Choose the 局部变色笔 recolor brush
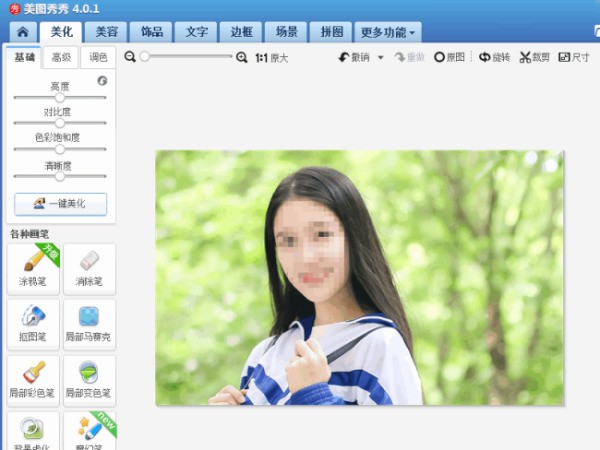 click(89, 380)
